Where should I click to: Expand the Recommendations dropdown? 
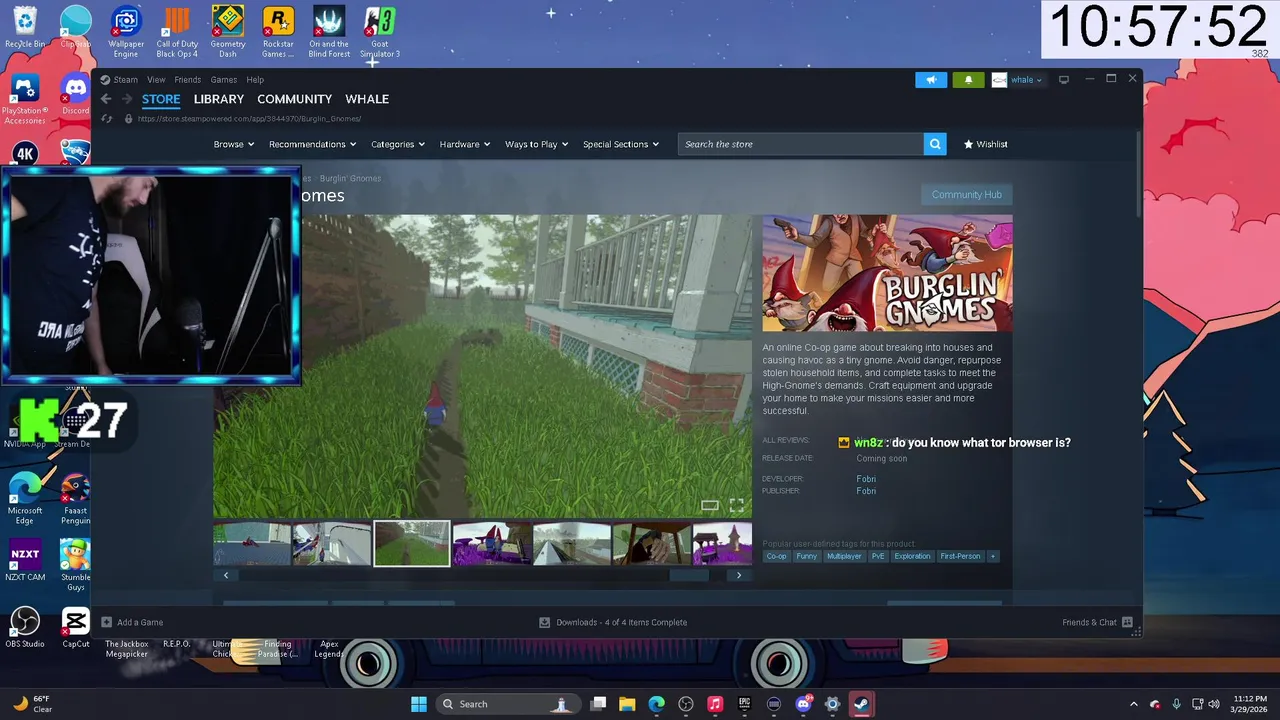click(312, 144)
